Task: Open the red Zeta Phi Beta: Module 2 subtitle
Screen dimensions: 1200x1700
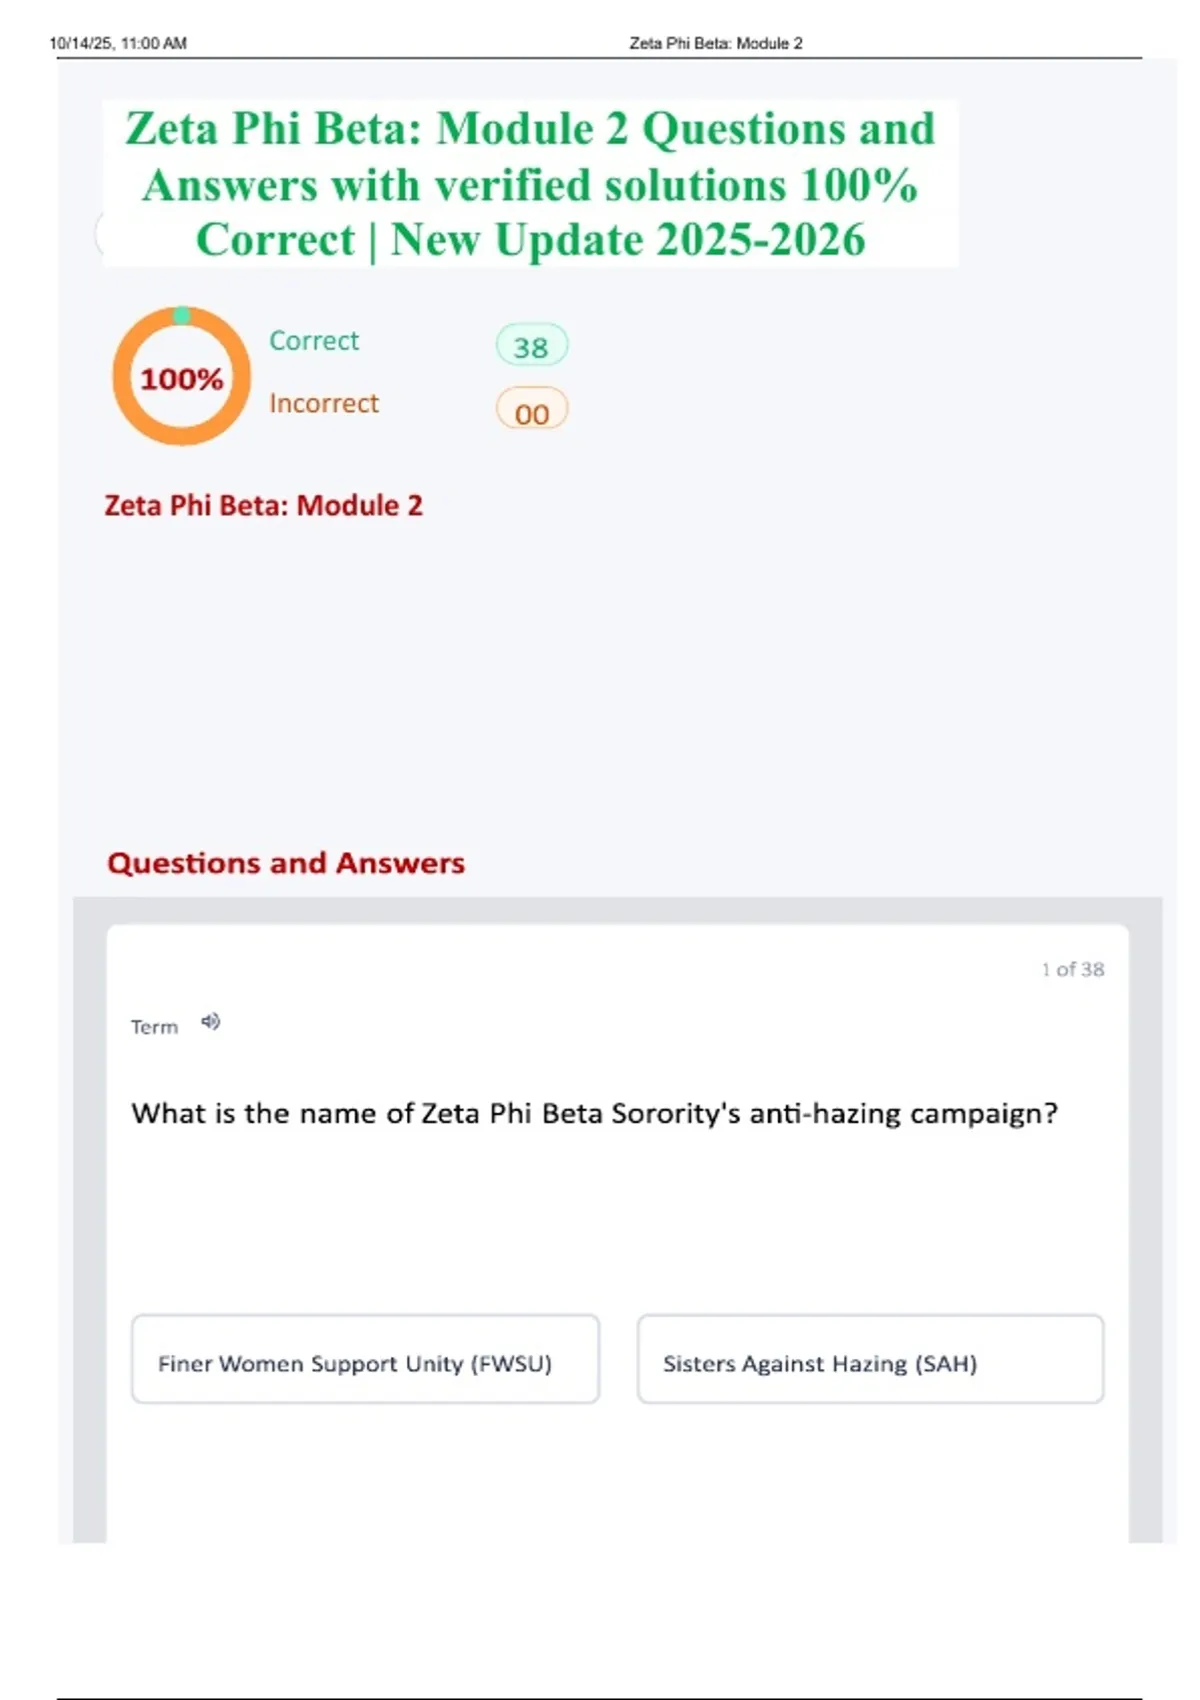Action: [263, 505]
